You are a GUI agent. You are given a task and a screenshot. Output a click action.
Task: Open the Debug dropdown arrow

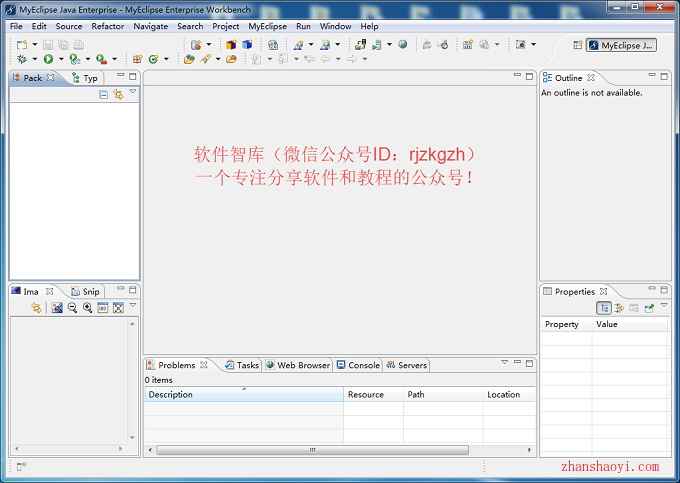coord(35,59)
